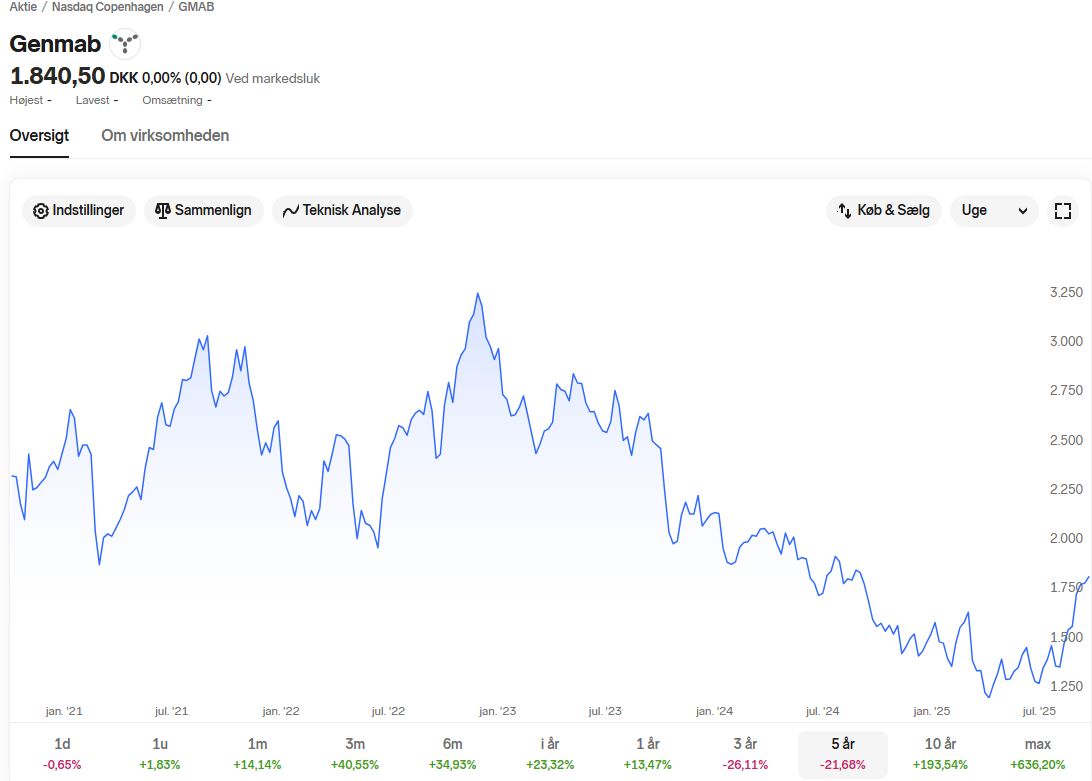The image size is (1092, 781).
Task: Click the Omsætning label
Action: pyautogui.click(x=173, y=100)
